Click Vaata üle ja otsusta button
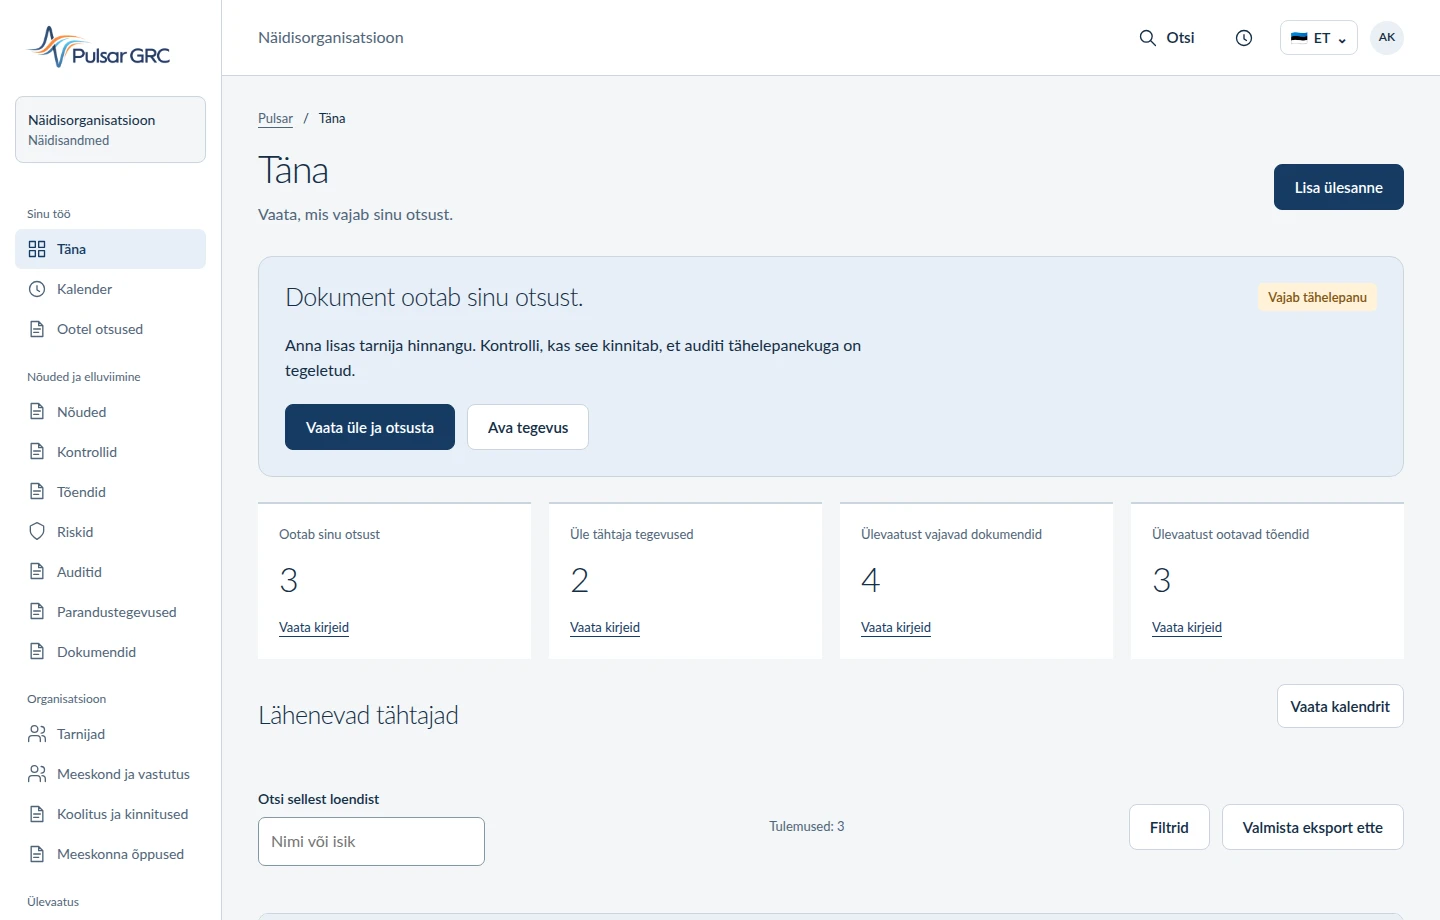 click(x=370, y=427)
